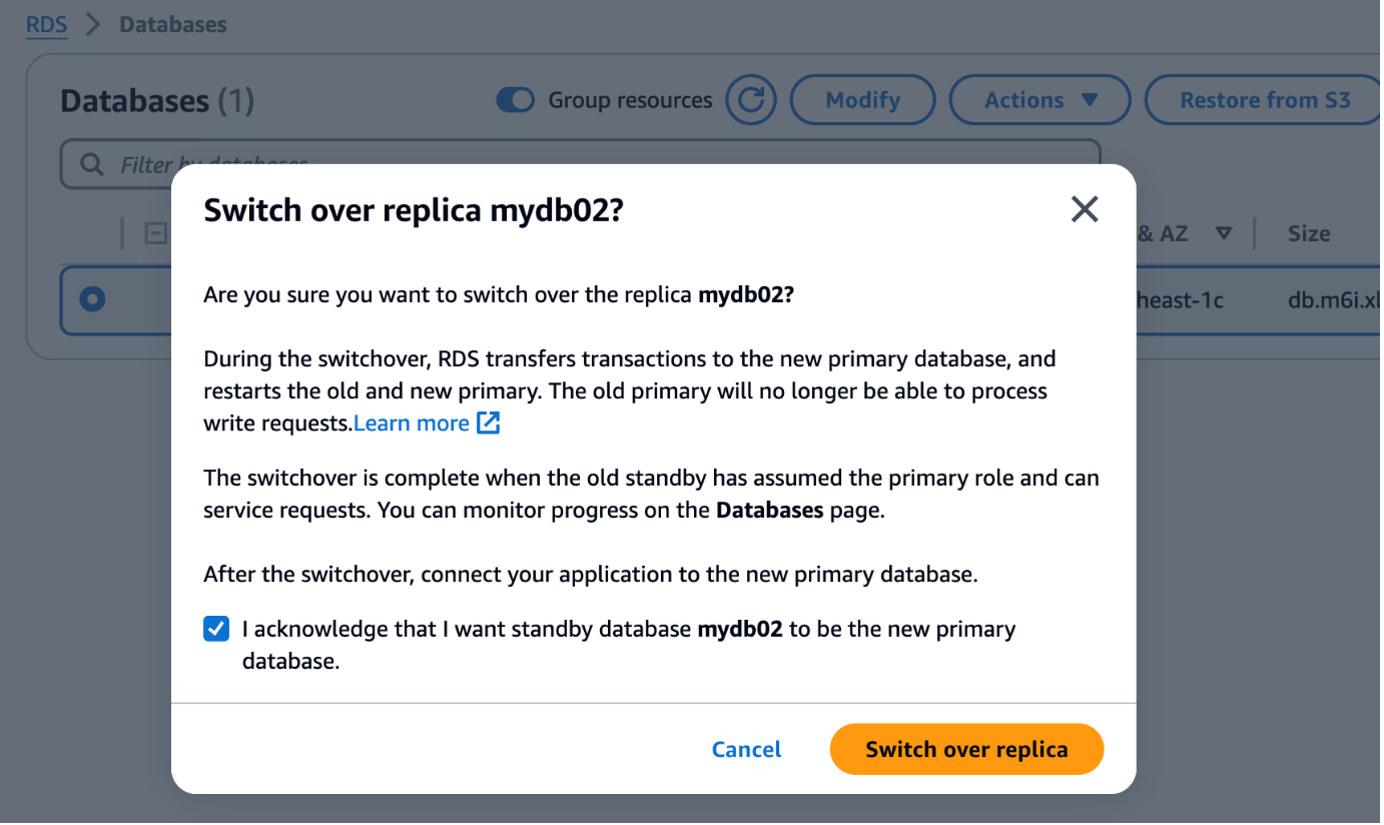Close the switch over replica dialog
The height and width of the screenshot is (825, 1384).
(x=1084, y=209)
